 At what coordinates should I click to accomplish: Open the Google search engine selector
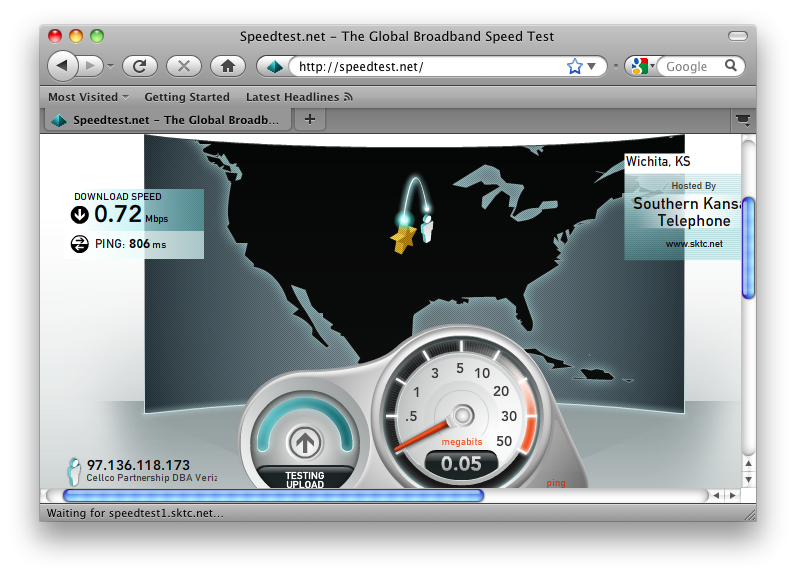click(643, 66)
